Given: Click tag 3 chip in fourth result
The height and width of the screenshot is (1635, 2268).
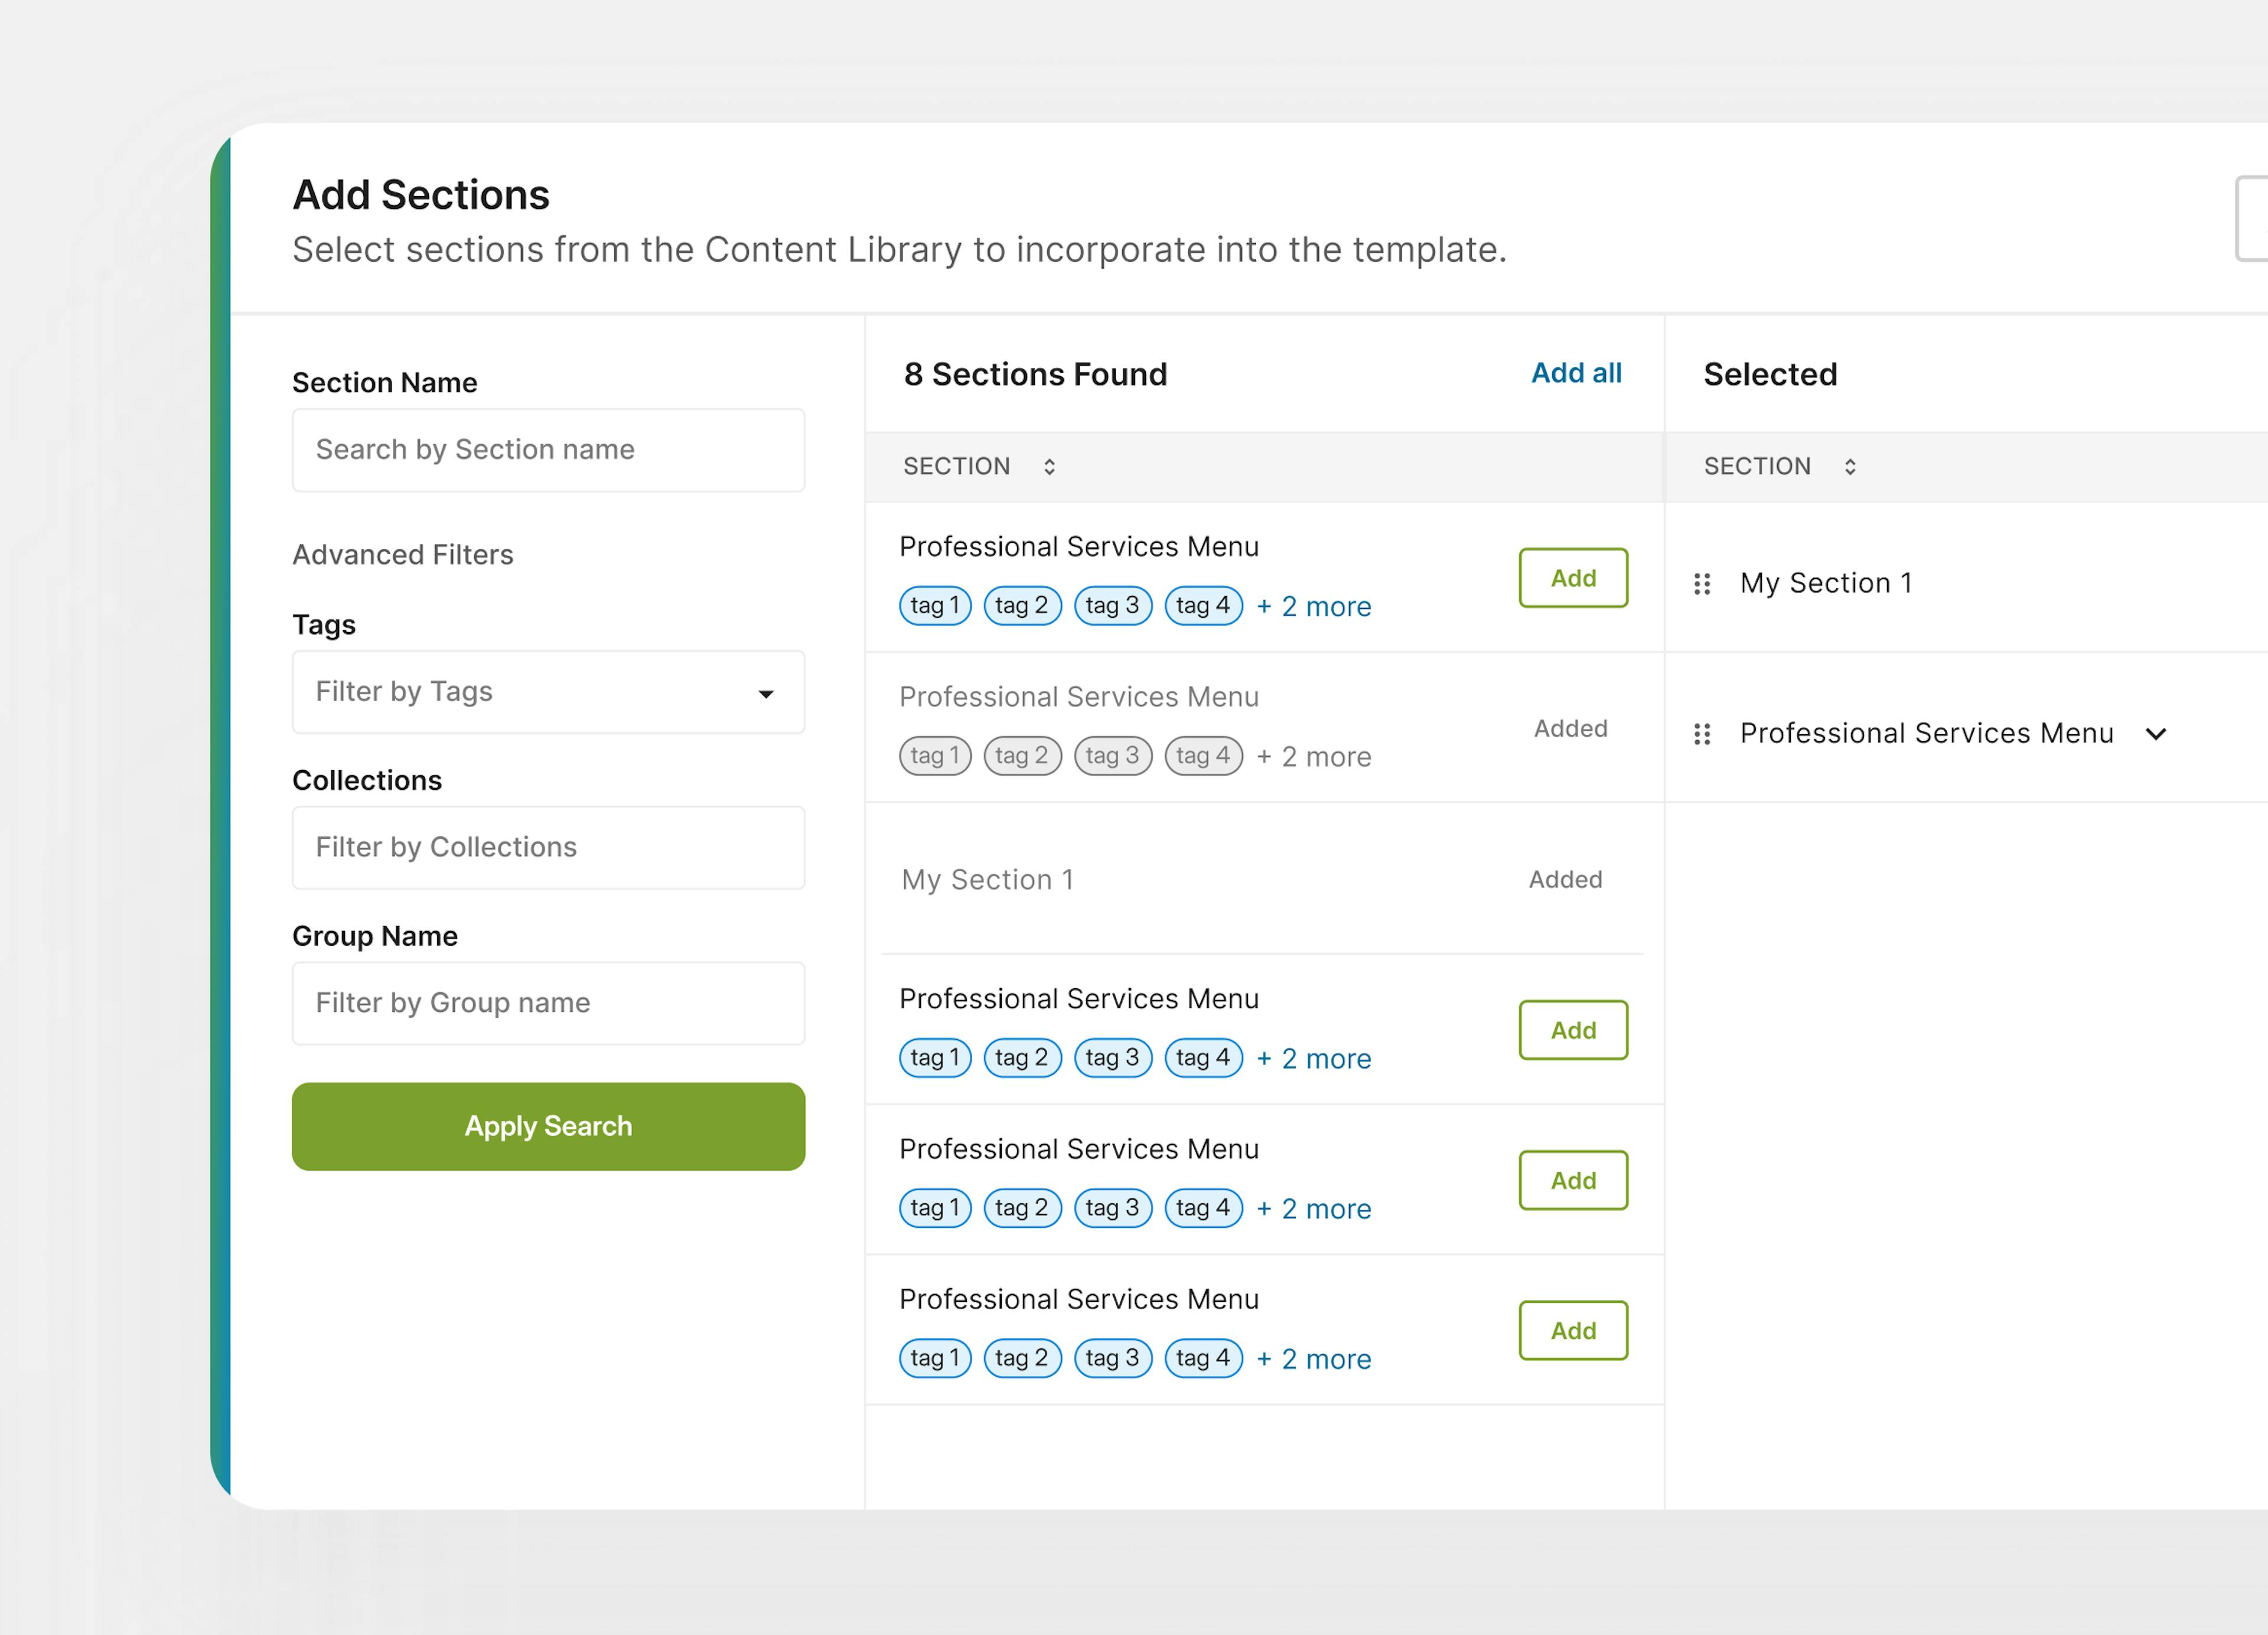Looking at the screenshot, I should pos(1112,1058).
